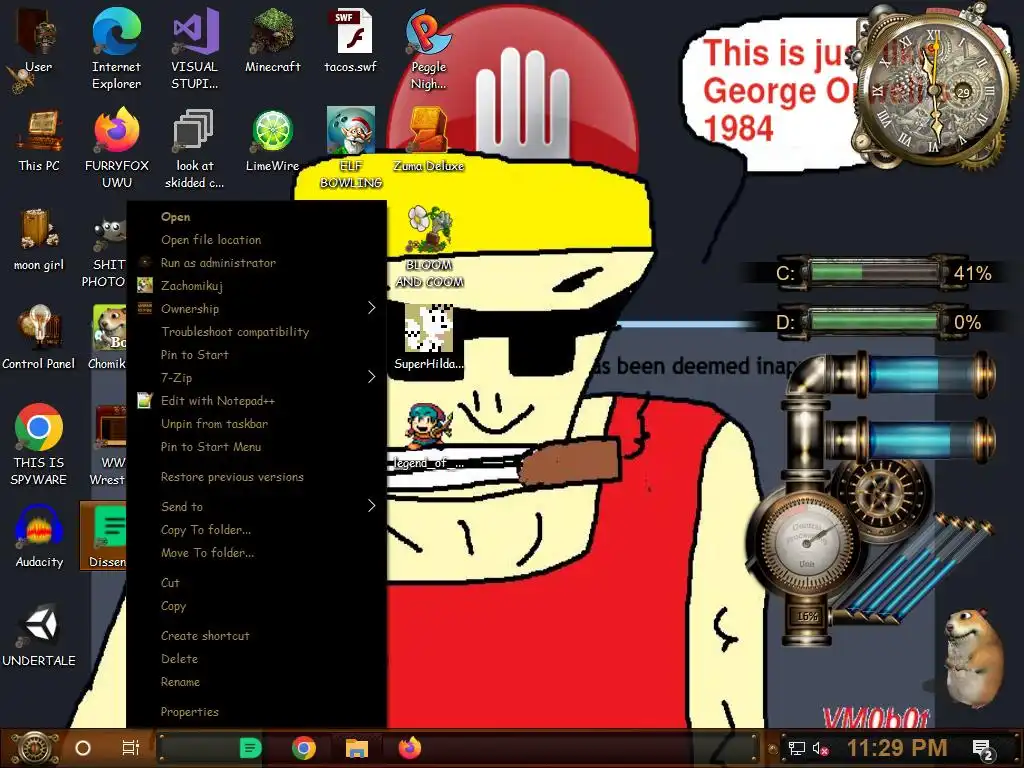
Task: Click the steampunk clock widget
Action: point(934,88)
